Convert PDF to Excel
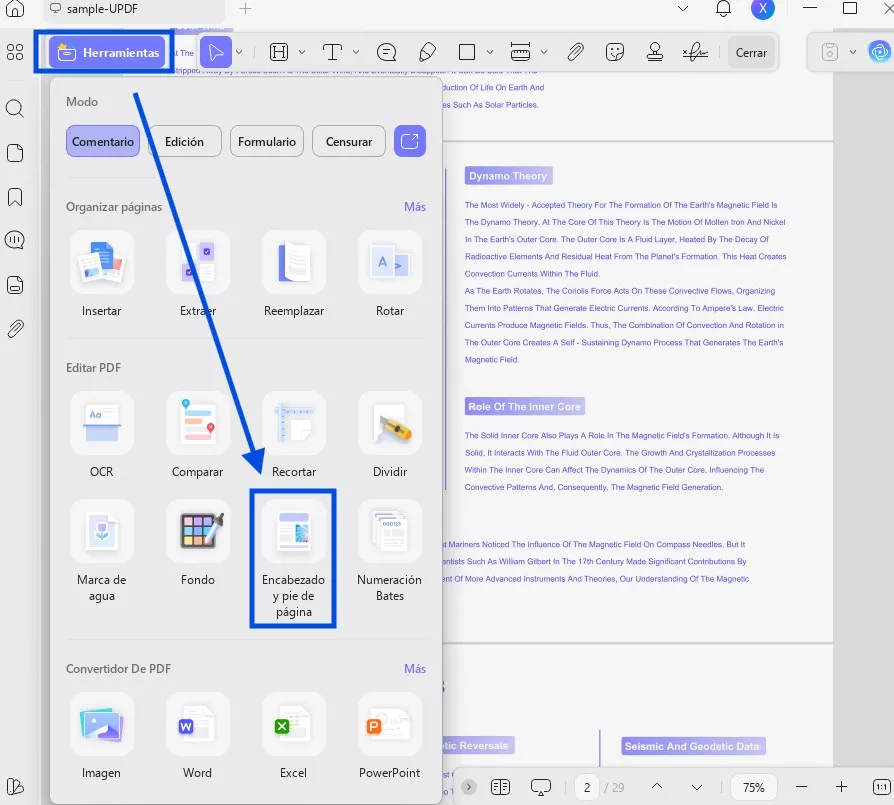894x805 pixels. (x=294, y=737)
